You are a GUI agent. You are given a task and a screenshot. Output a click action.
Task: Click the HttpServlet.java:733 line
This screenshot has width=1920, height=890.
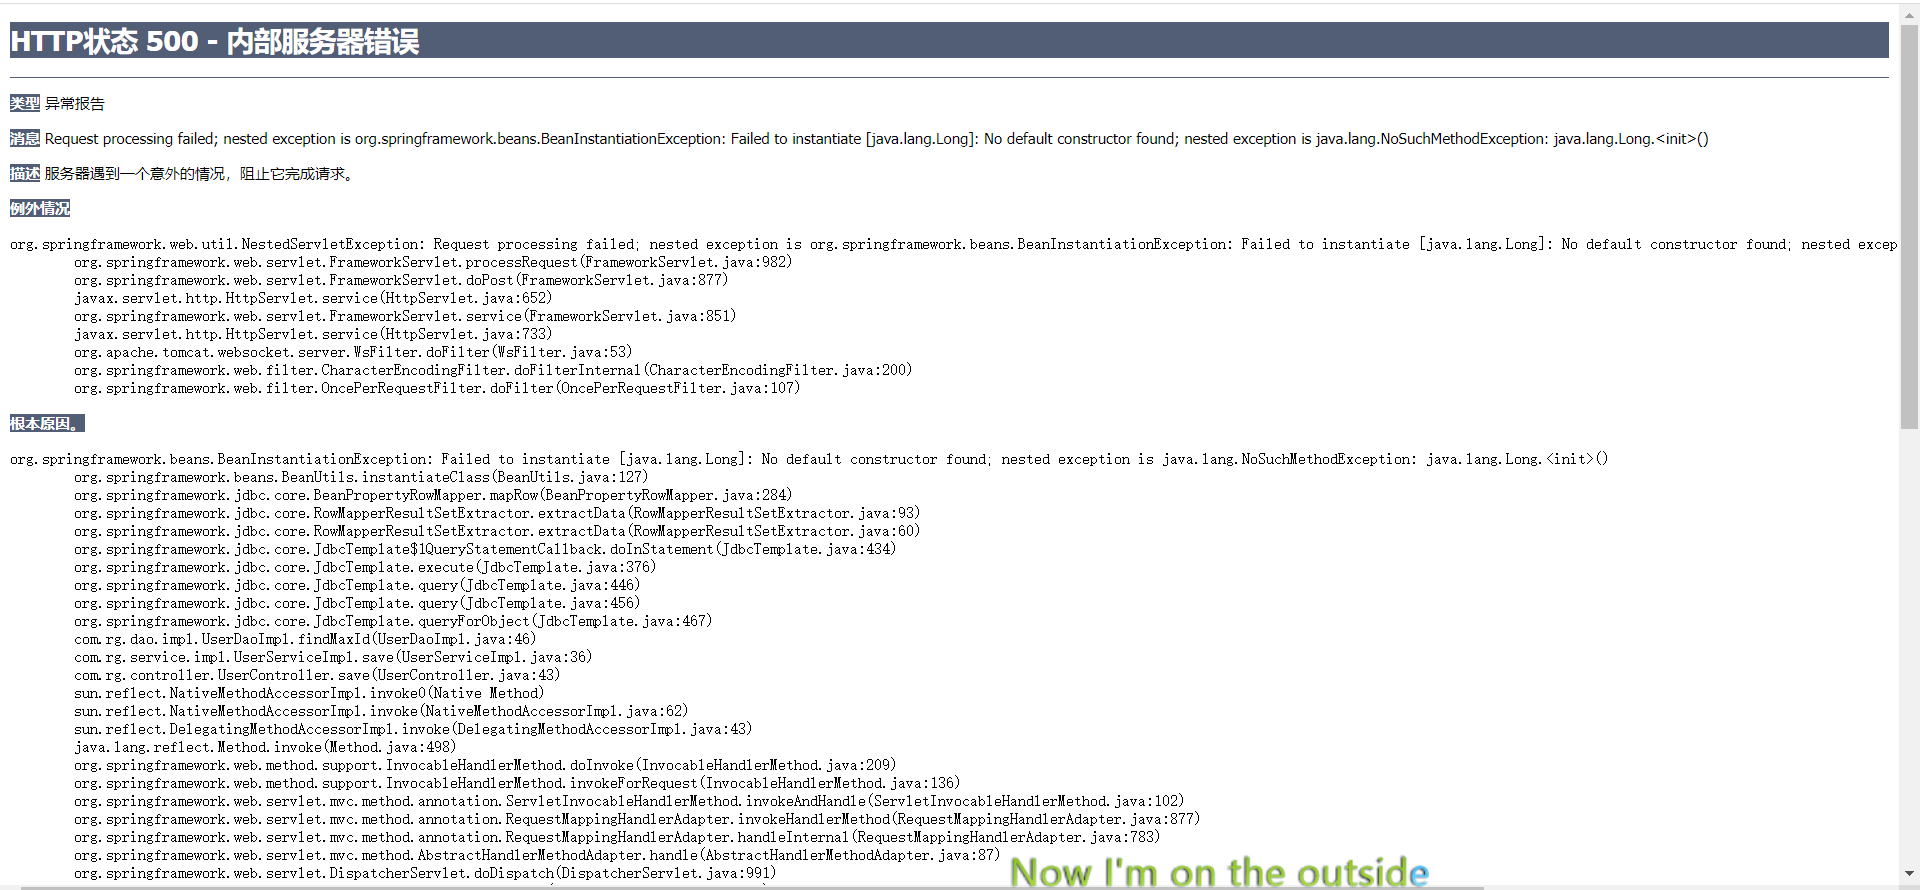(x=313, y=334)
